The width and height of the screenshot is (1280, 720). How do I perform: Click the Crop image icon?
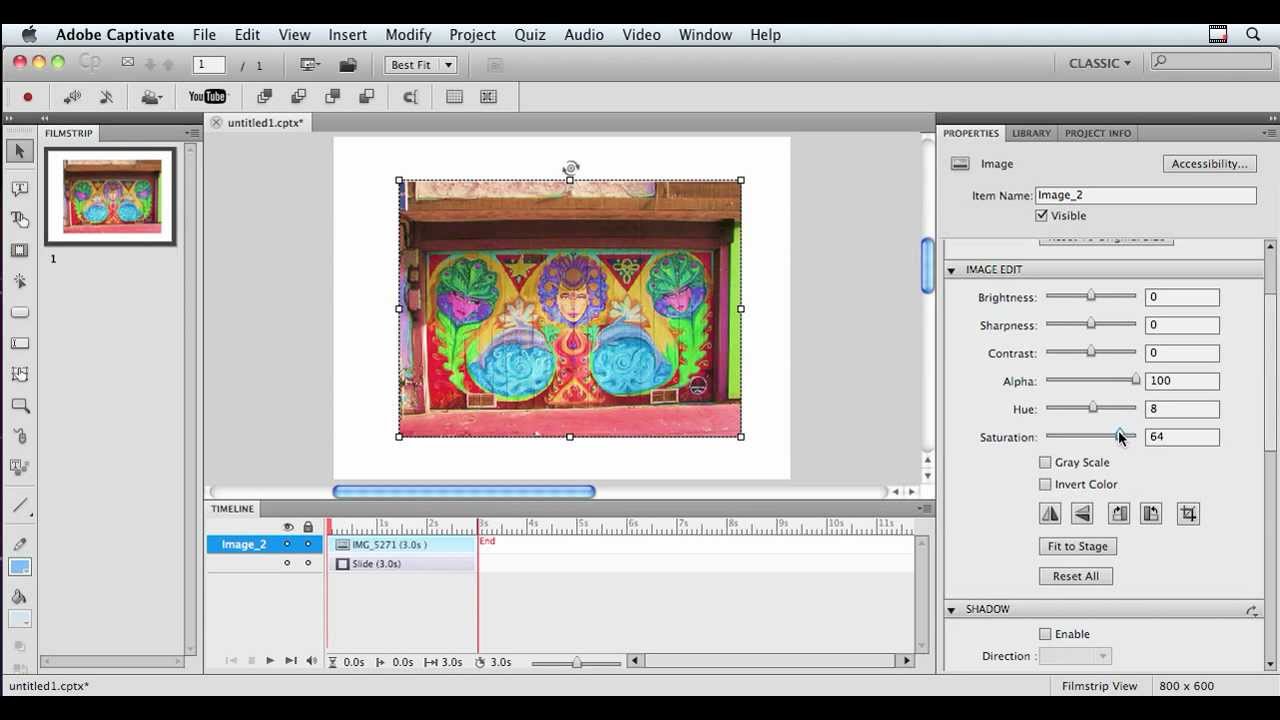[1188, 514]
